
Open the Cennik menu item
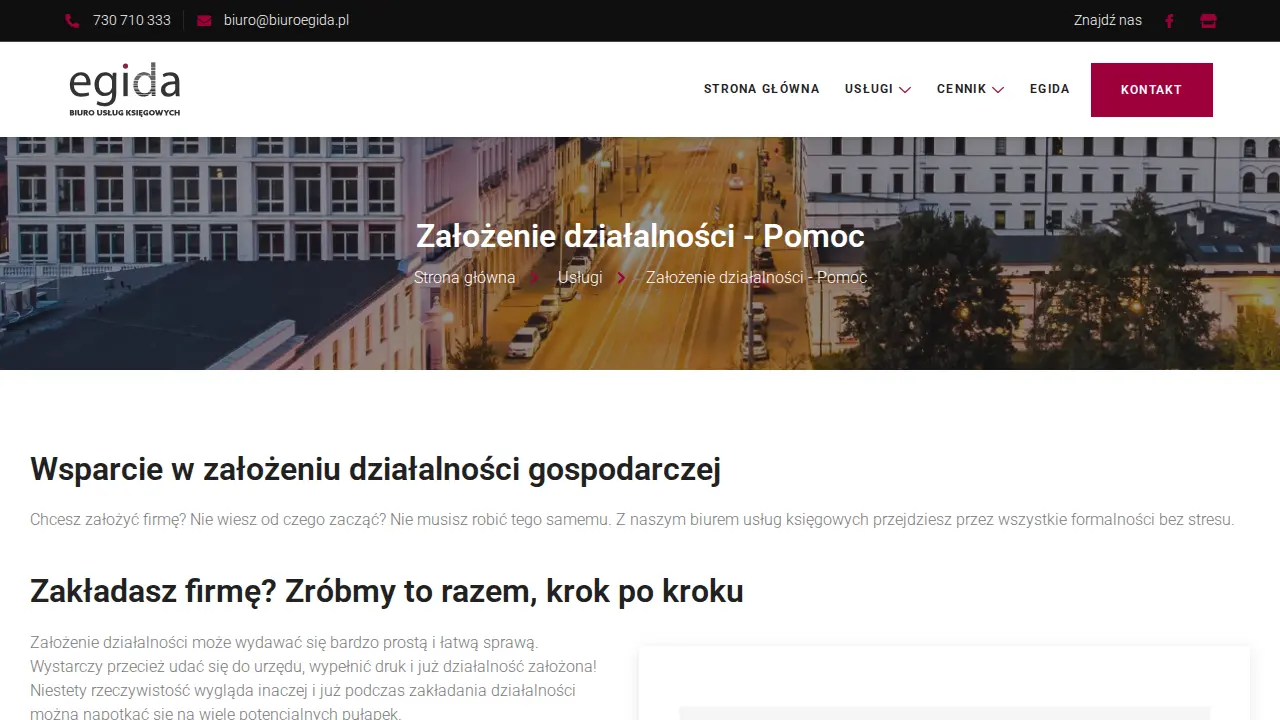pos(962,89)
